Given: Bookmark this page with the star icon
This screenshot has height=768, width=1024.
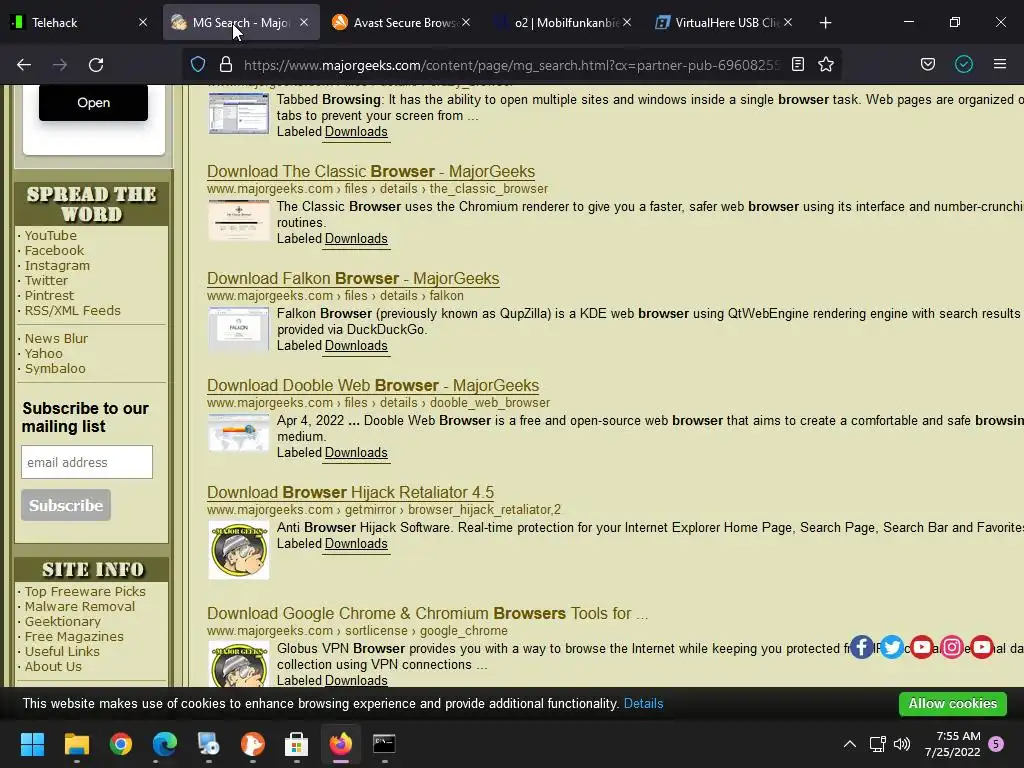Looking at the screenshot, I should click(x=826, y=64).
